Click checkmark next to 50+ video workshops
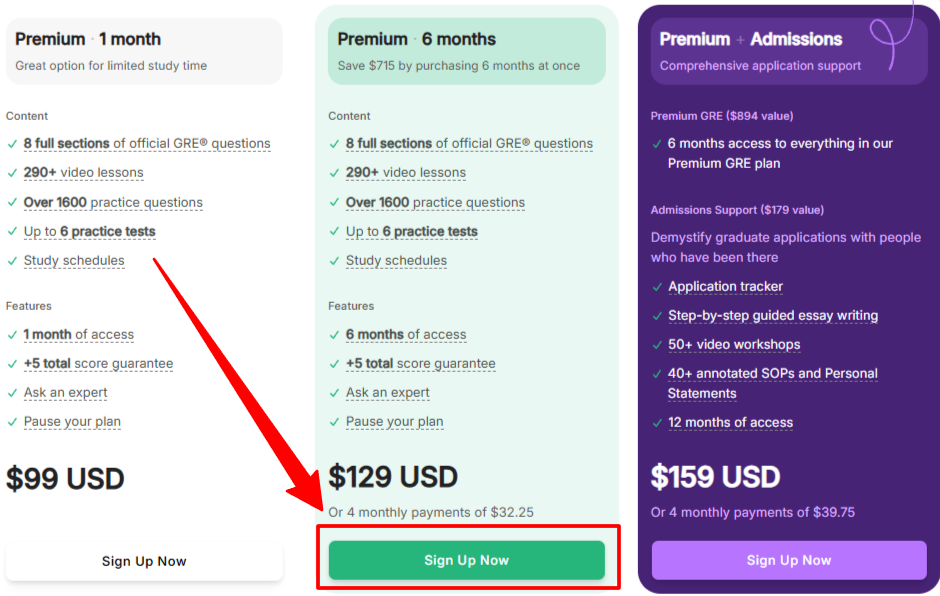940x596 pixels. coord(657,345)
